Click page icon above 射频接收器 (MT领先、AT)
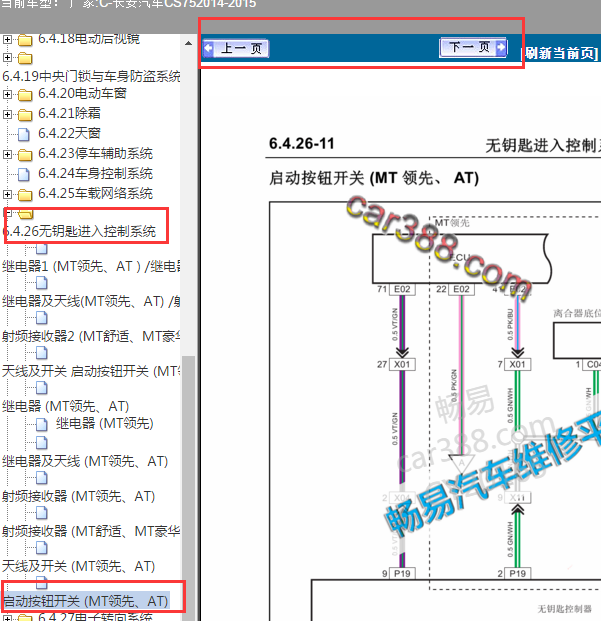This screenshot has height=621, width=601. [42, 478]
